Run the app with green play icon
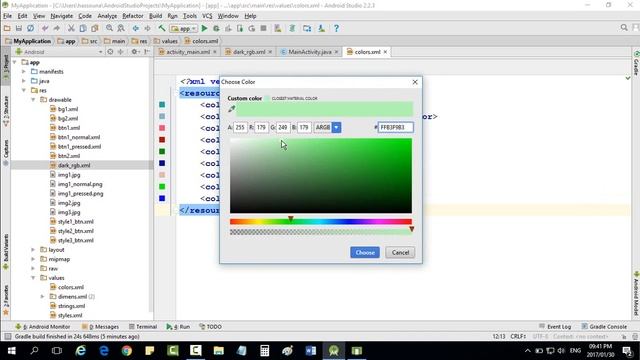 tap(204, 28)
